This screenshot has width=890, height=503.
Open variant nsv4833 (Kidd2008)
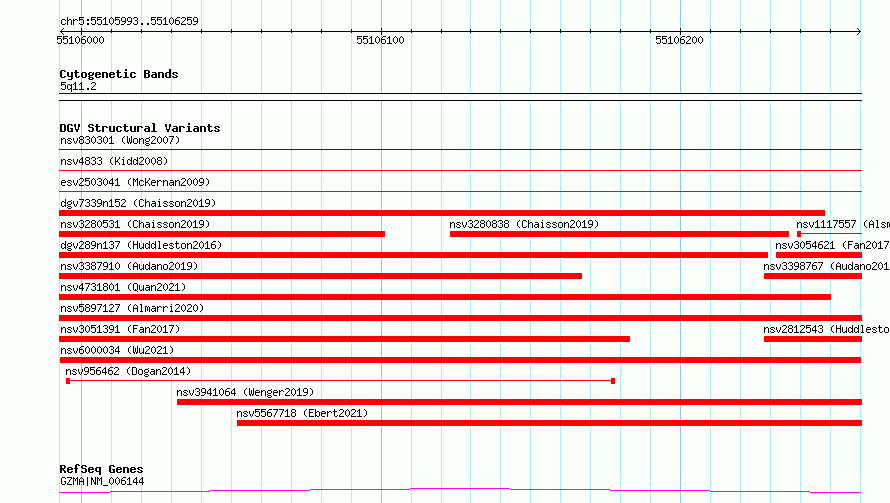pyautogui.click(x=114, y=161)
